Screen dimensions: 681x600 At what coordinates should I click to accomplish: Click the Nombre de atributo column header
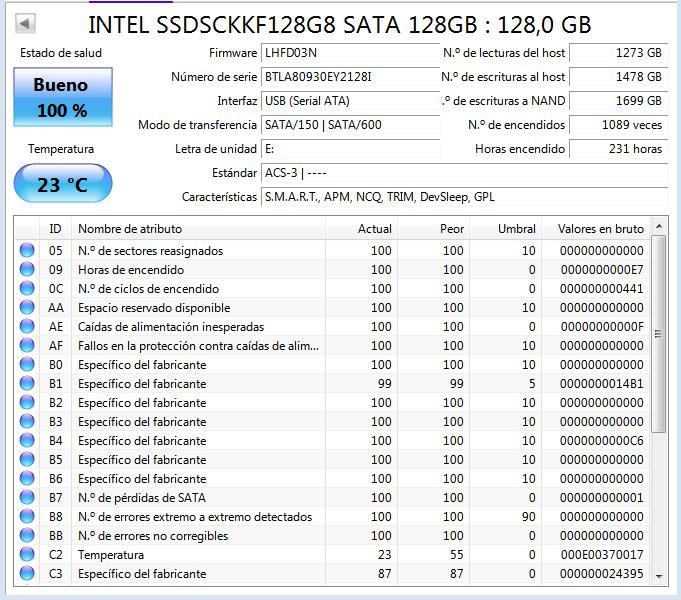[x=198, y=229]
